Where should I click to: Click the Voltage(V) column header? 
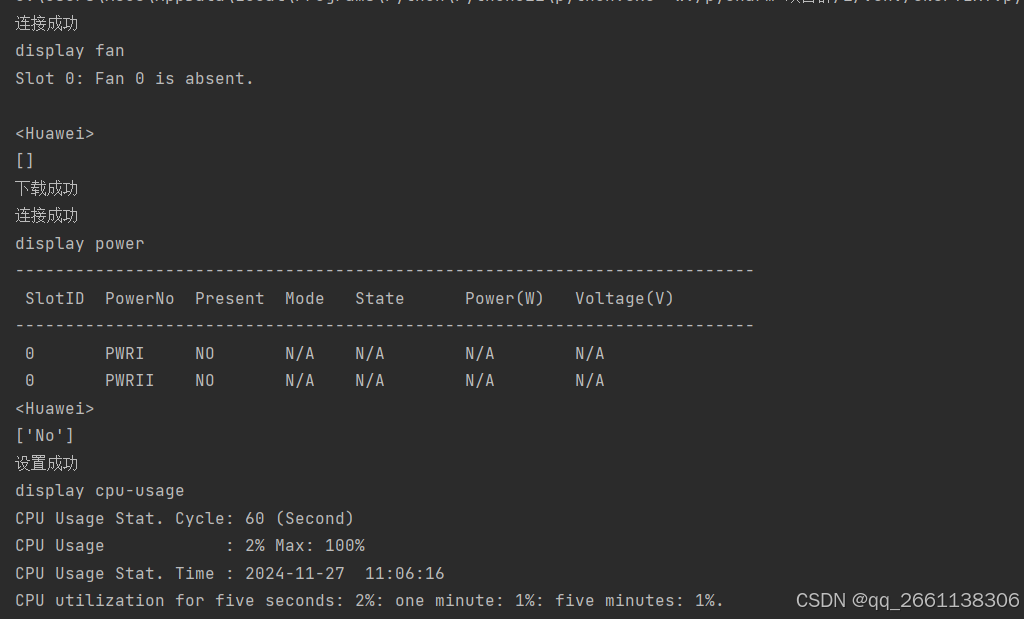click(x=624, y=298)
